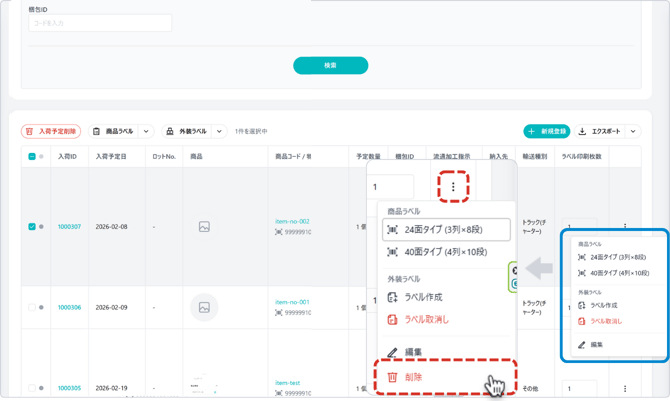Image resolution: width=670 pixels, height=401 pixels.
Task: Click the product image placeholder for row 1000306
Action: 204,307
